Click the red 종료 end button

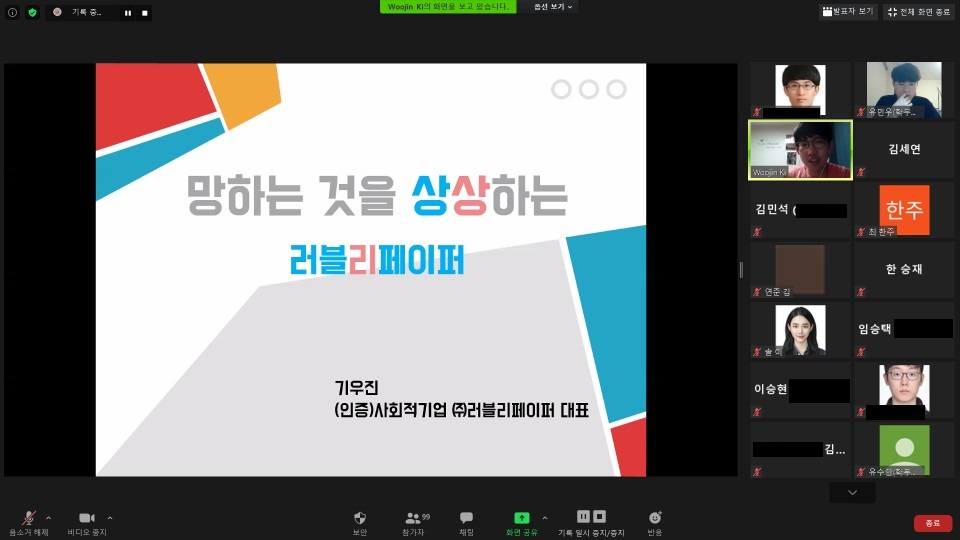coord(932,523)
